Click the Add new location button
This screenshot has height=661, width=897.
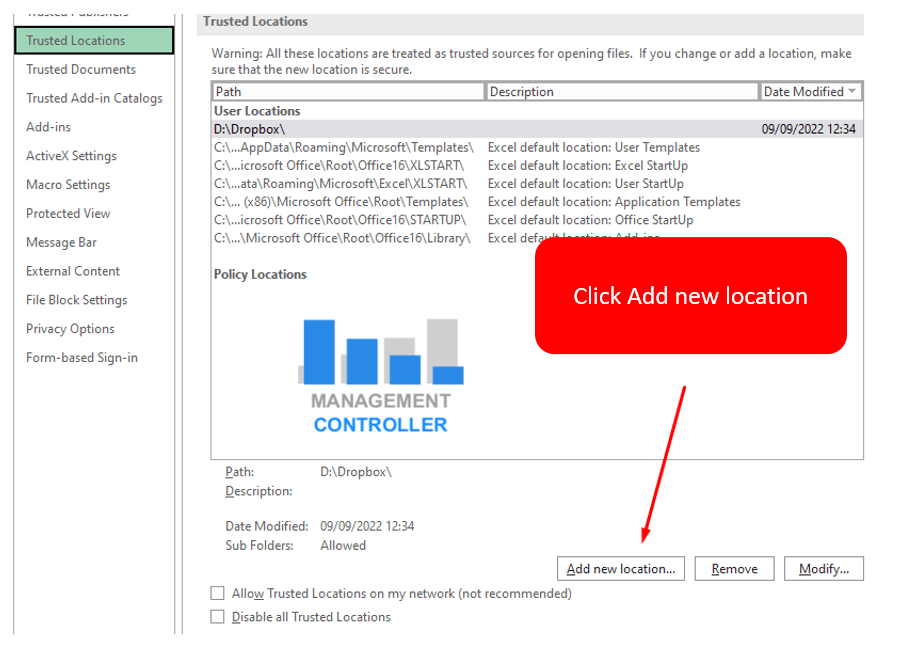click(x=620, y=568)
